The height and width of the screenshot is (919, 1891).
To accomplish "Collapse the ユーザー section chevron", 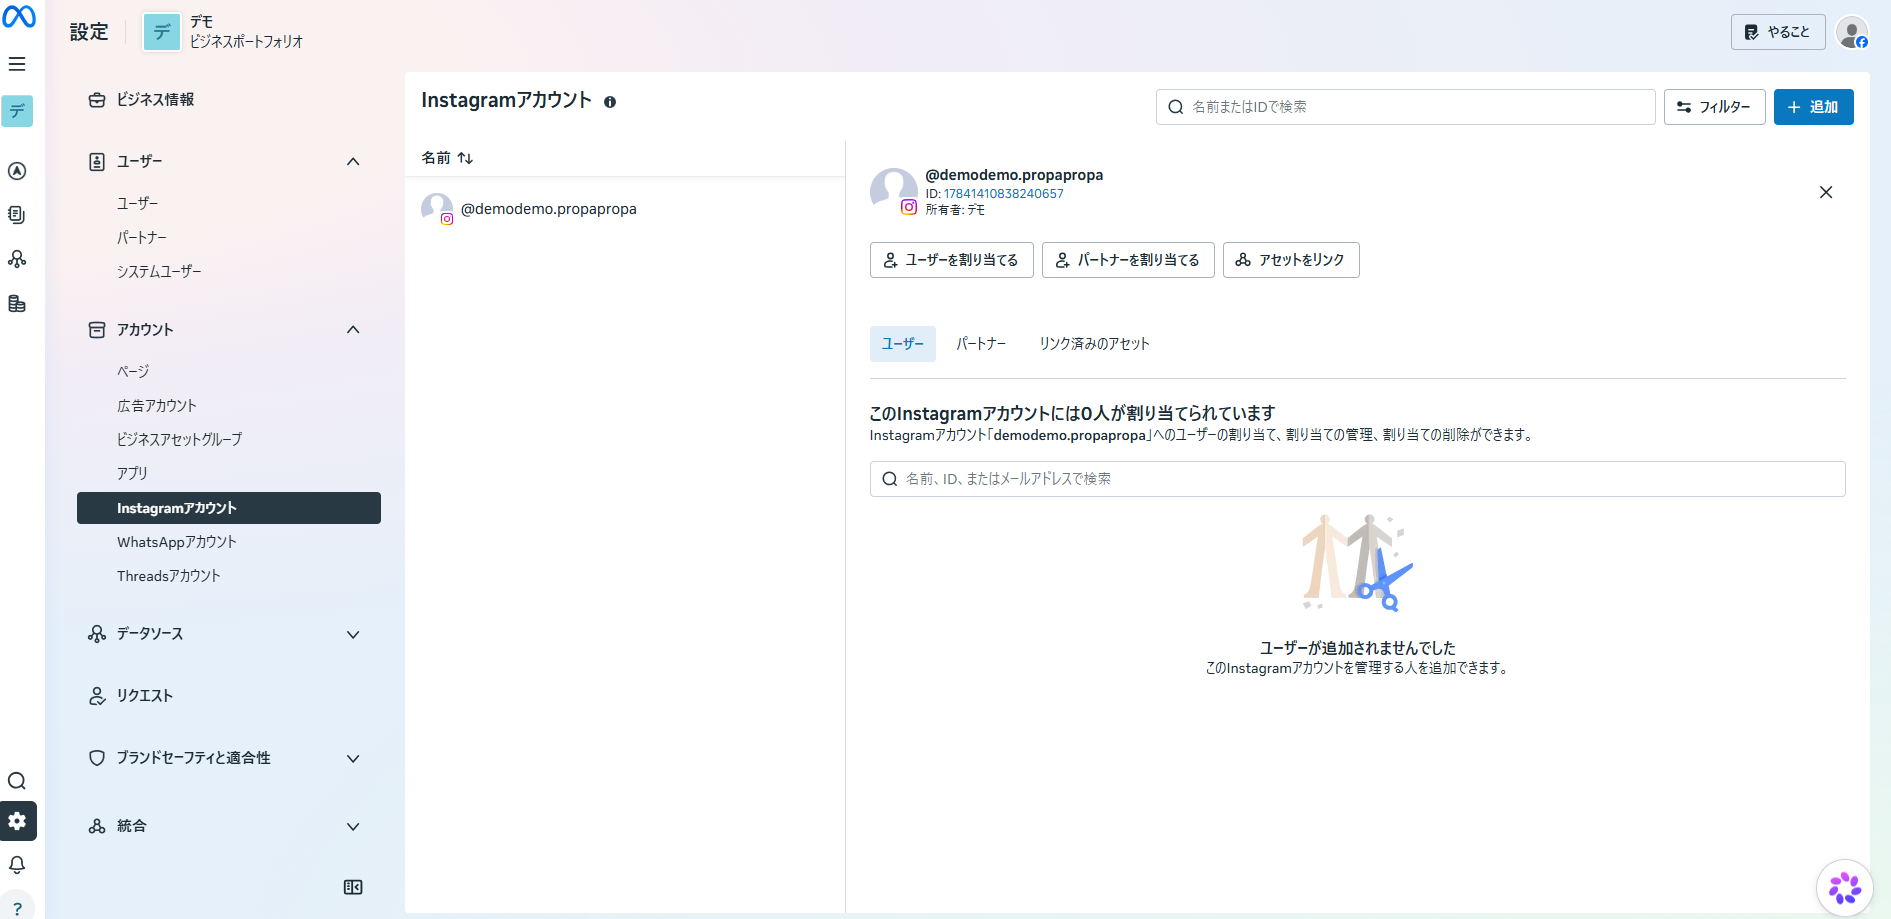I will (353, 162).
